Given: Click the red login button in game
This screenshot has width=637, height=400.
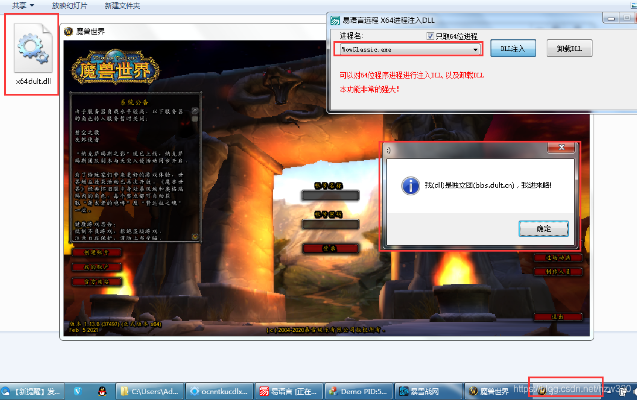Looking at the screenshot, I should point(330,248).
